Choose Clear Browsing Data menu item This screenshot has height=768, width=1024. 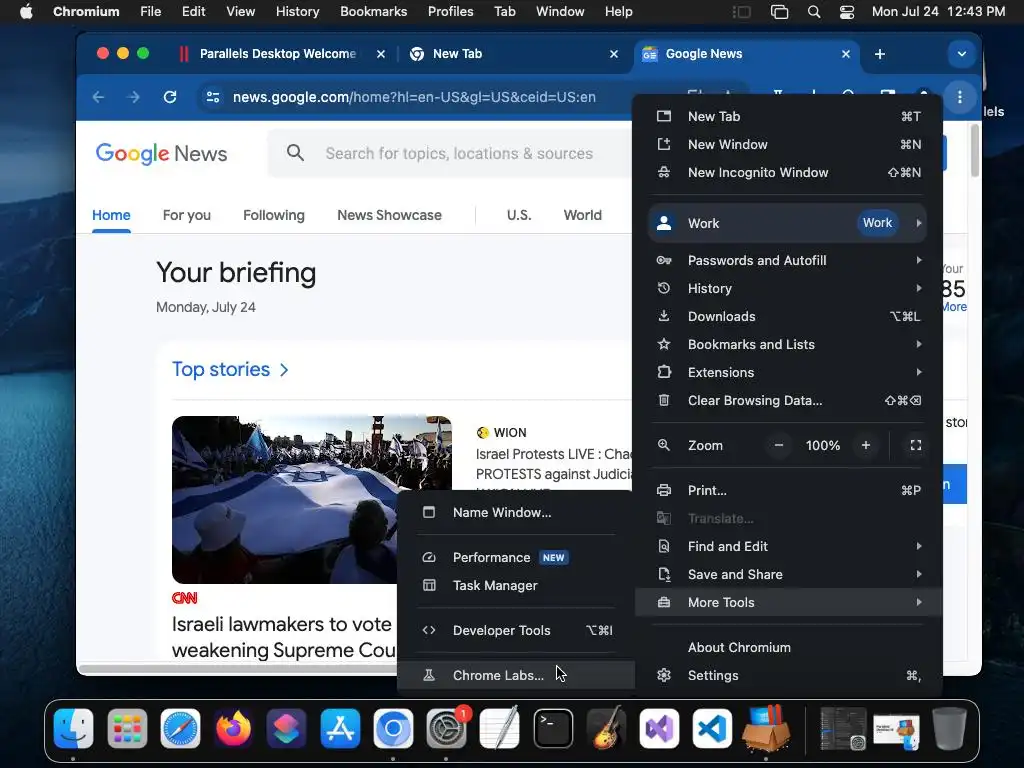(x=790, y=401)
